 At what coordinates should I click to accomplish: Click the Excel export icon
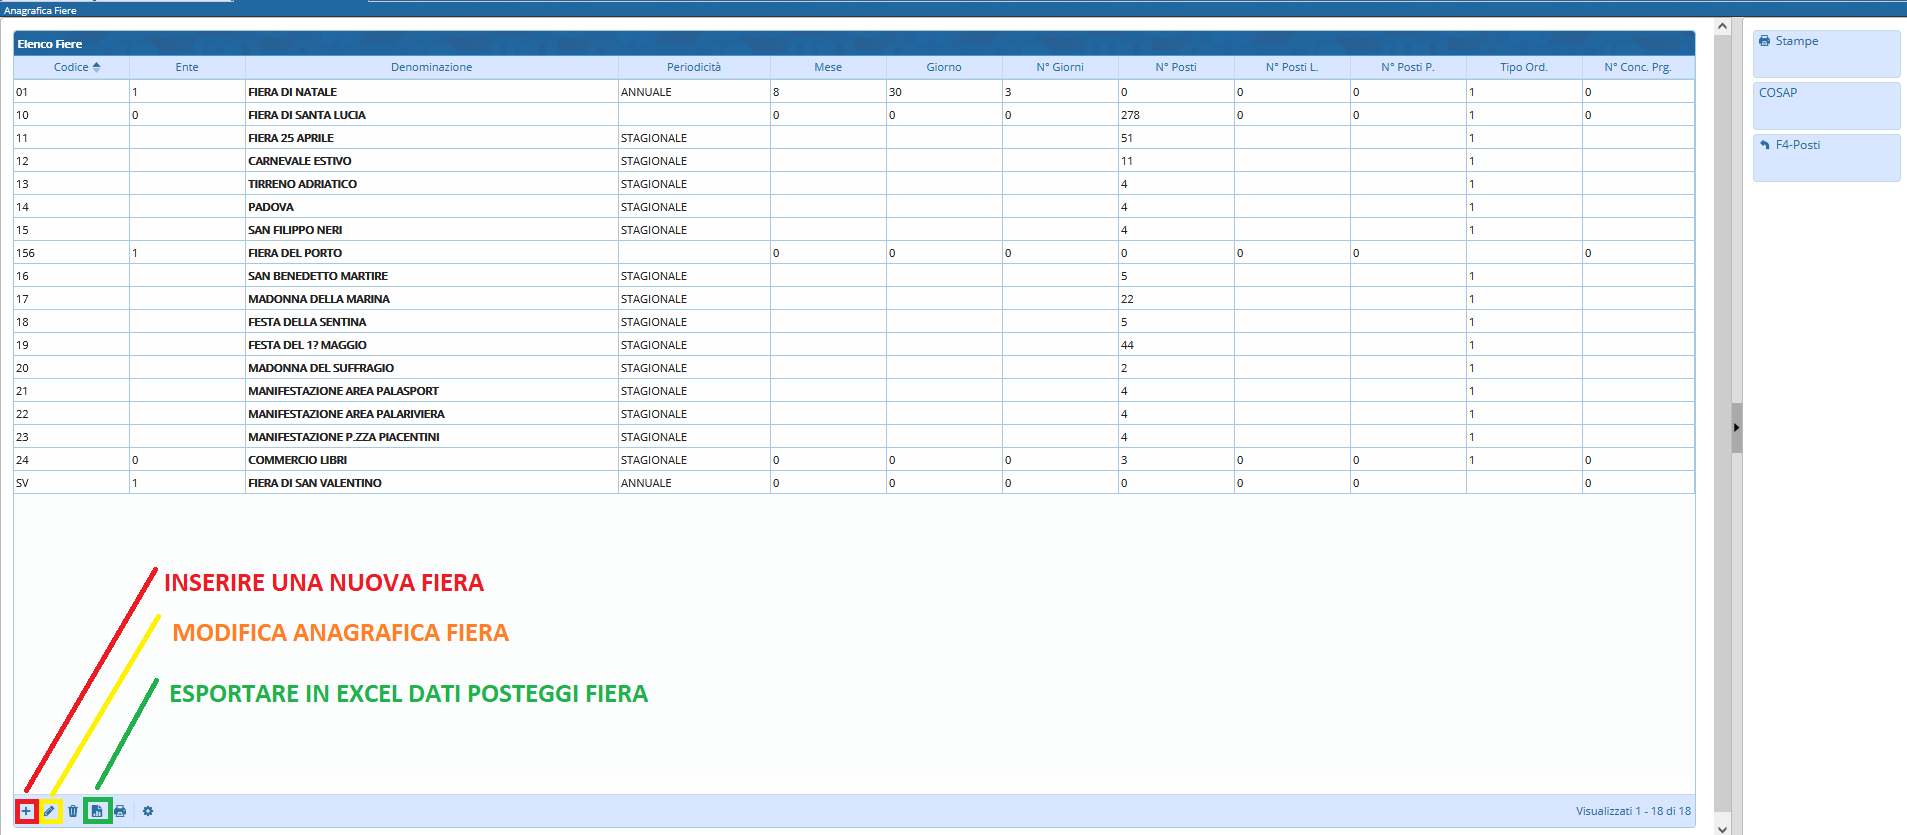pos(97,811)
